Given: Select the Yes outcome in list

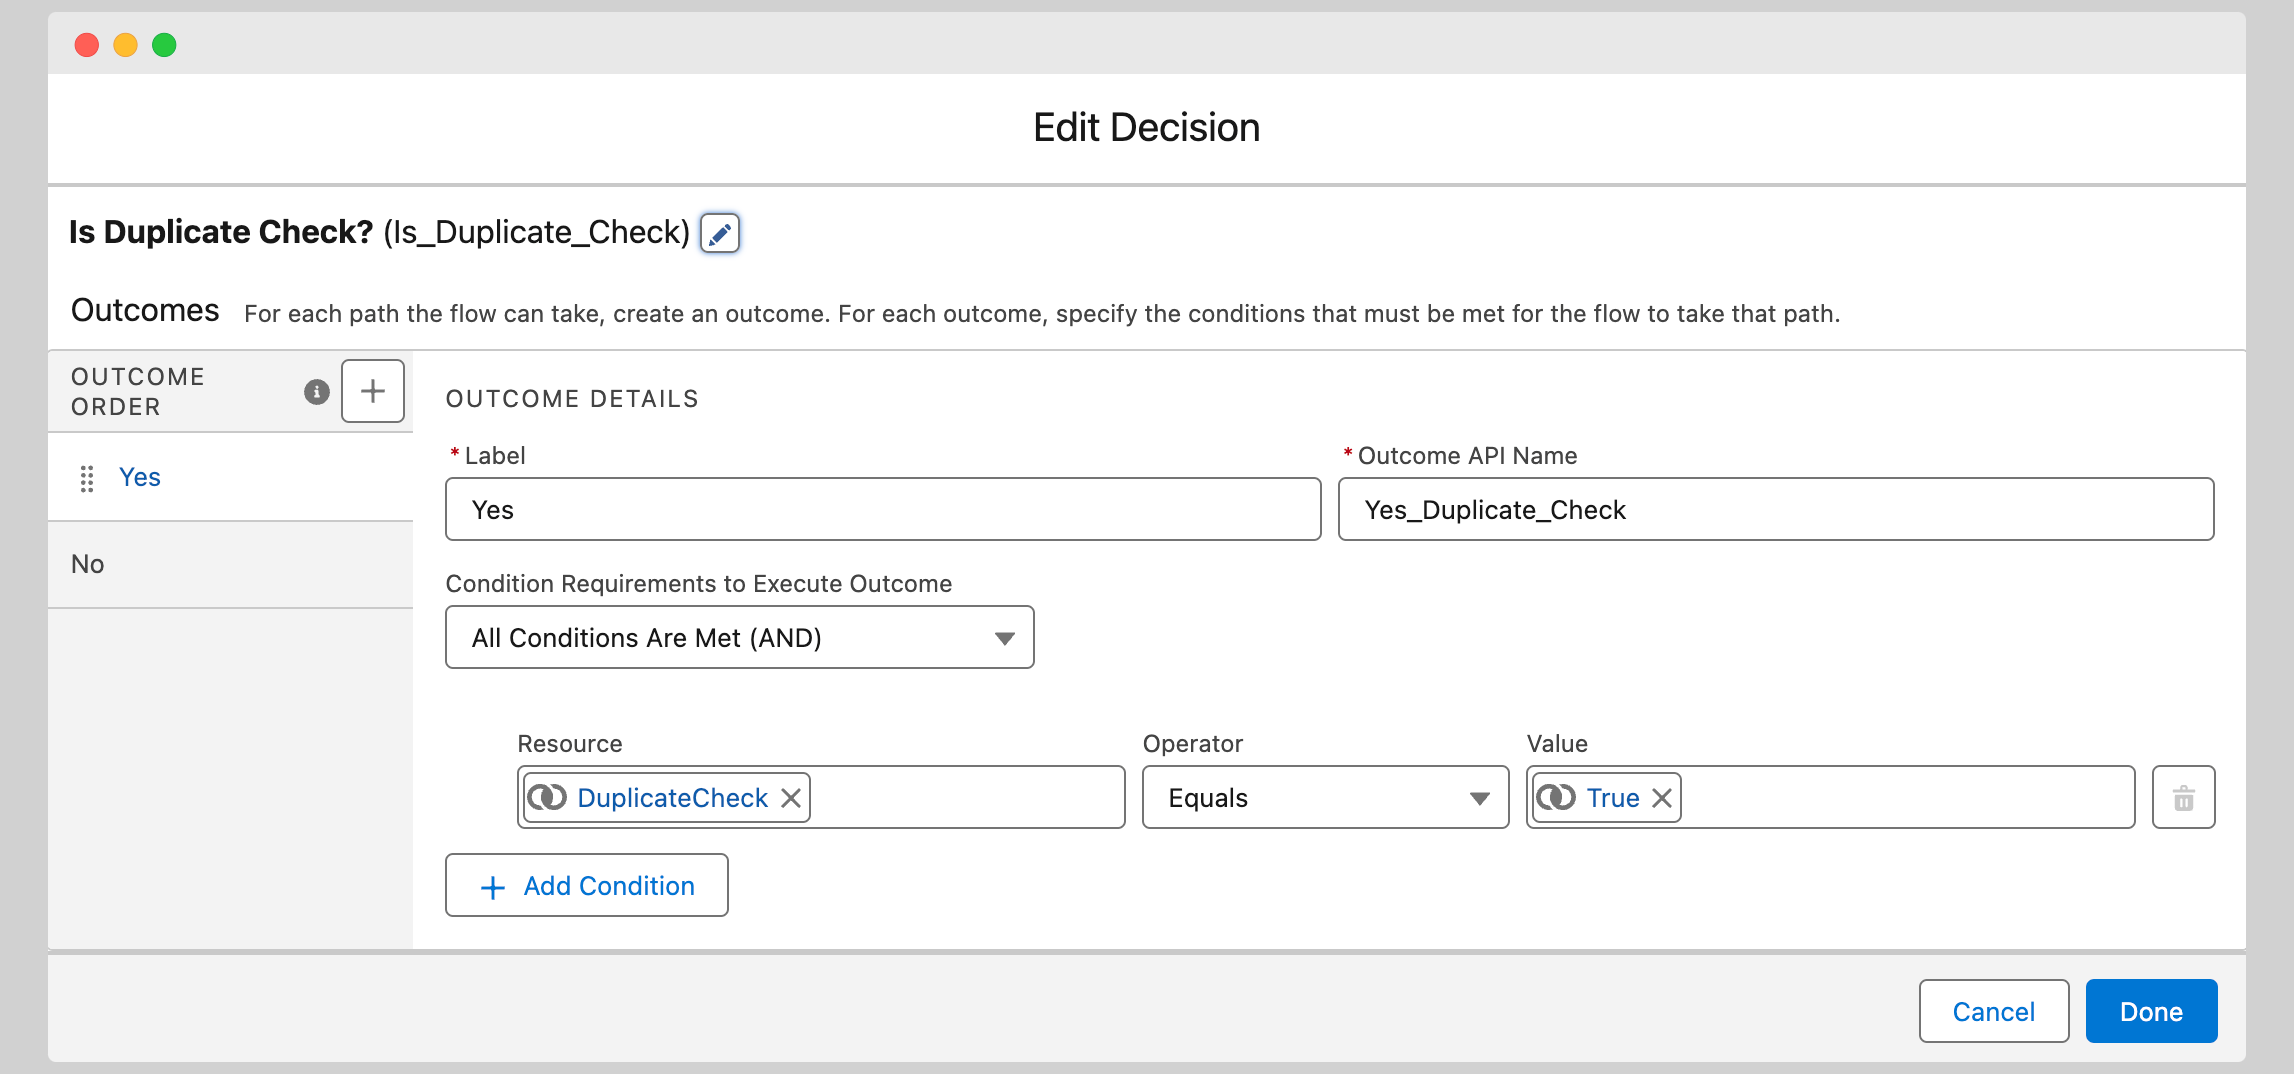Looking at the screenshot, I should click(x=140, y=478).
